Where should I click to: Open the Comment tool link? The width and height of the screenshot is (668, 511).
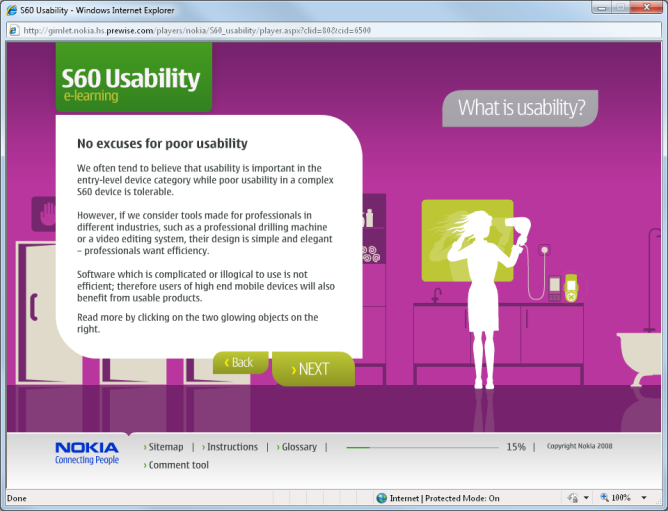[x=176, y=465]
